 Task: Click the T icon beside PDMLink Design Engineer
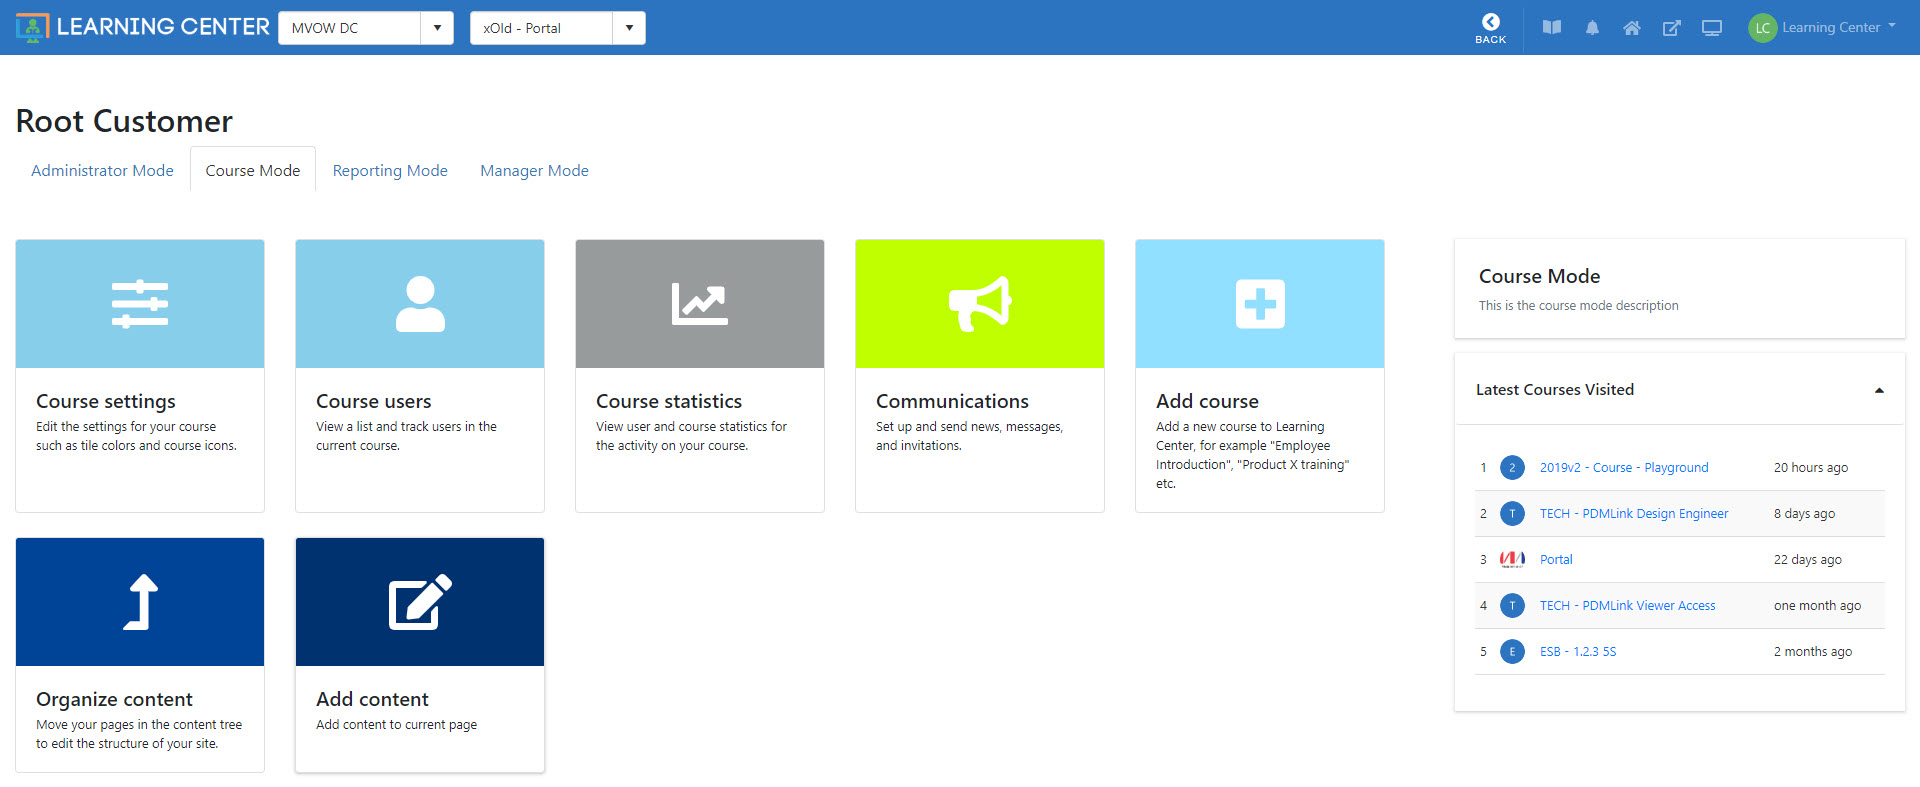point(1512,514)
